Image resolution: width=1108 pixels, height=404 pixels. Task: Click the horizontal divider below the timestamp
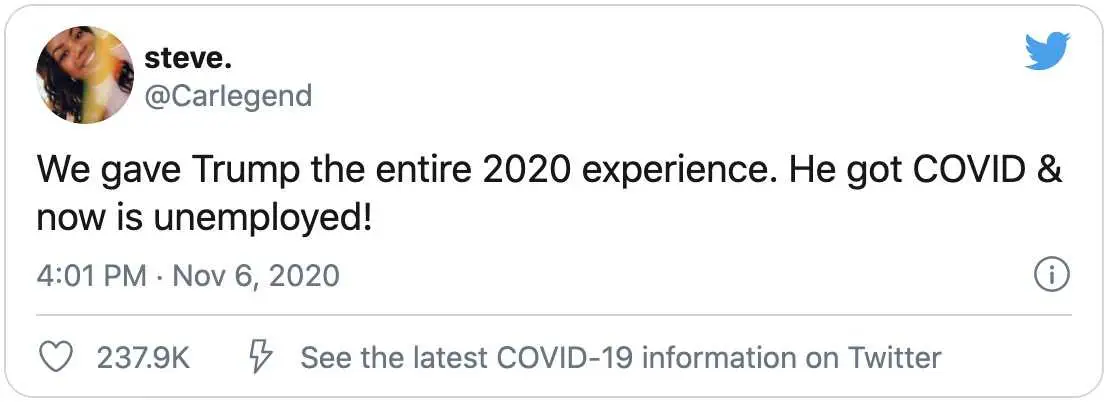click(x=554, y=314)
